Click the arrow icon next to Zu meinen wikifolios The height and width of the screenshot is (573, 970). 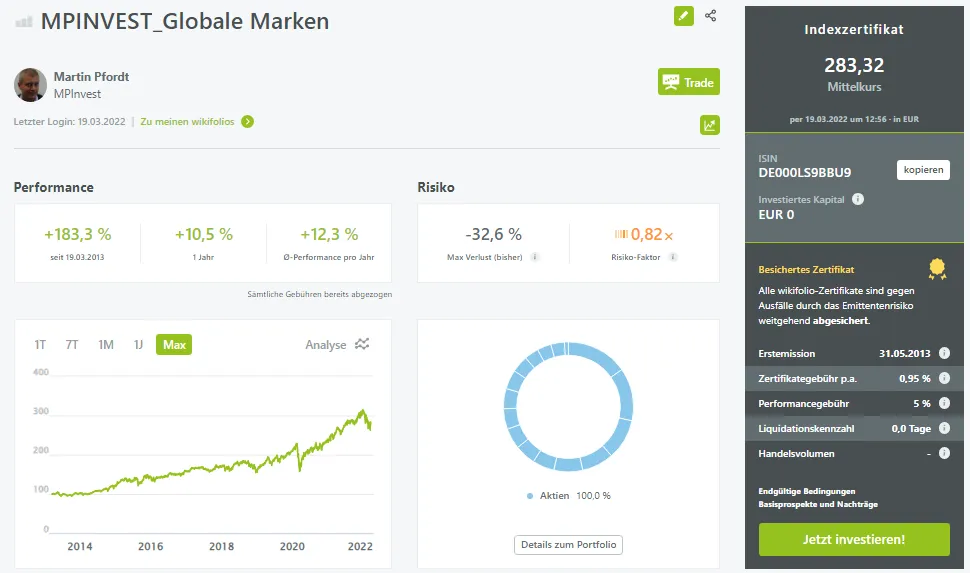(x=247, y=122)
